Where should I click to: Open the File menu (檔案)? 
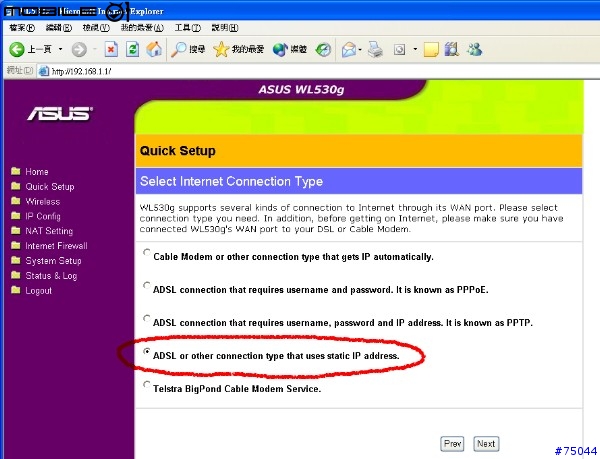point(22,28)
